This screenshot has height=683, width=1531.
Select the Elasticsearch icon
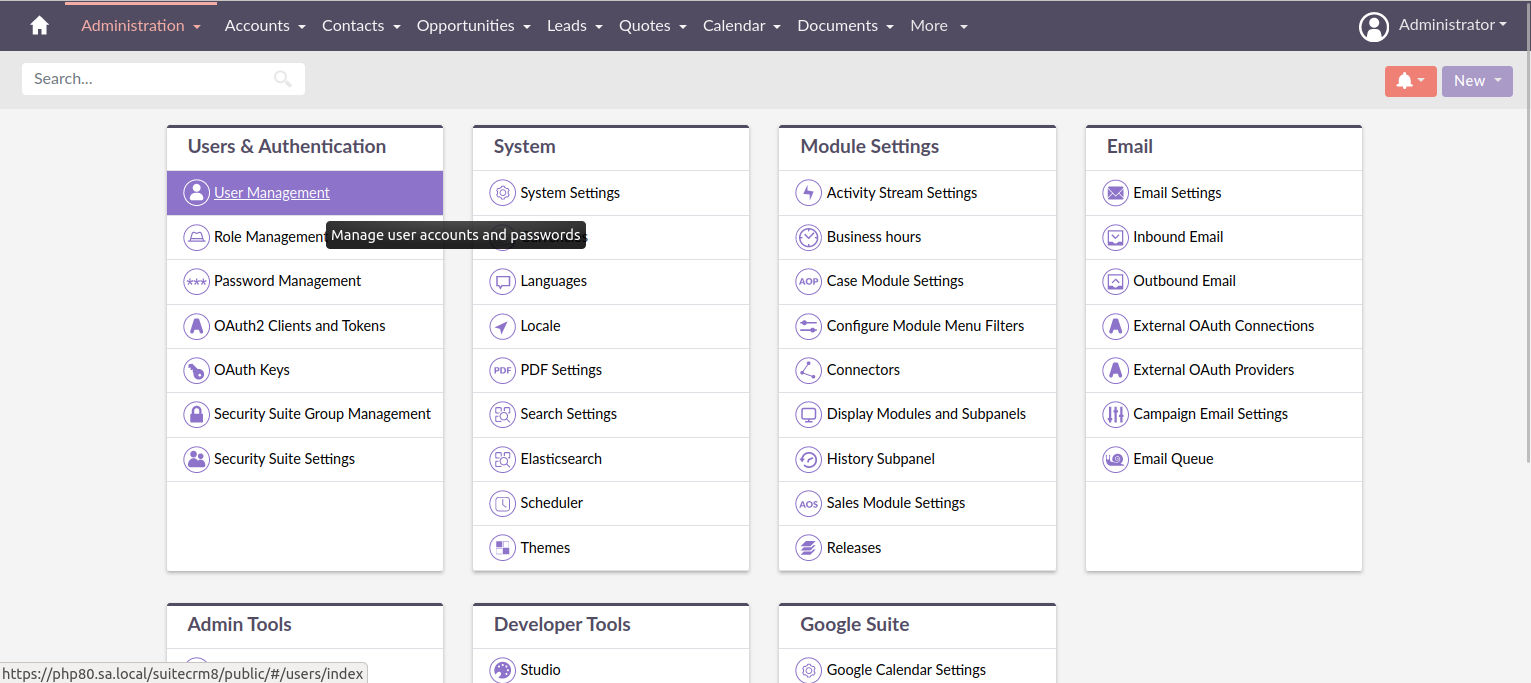click(x=502, y=459)
